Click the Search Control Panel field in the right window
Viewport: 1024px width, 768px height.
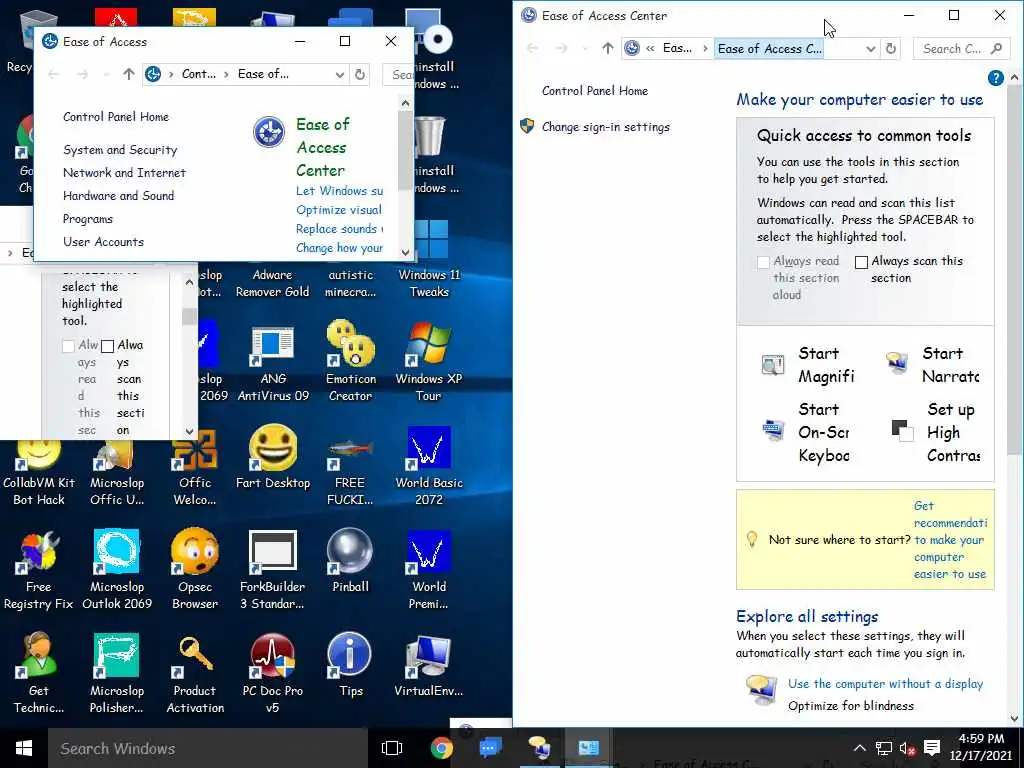[961, 48]
